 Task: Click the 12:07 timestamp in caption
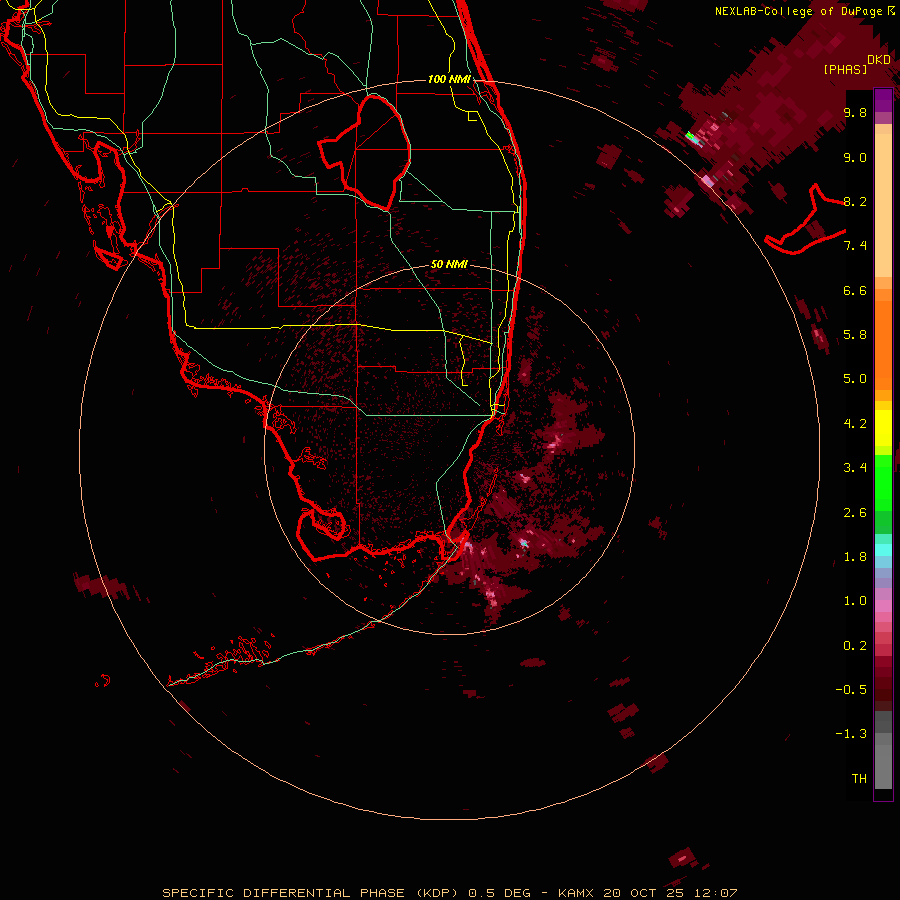715,893
